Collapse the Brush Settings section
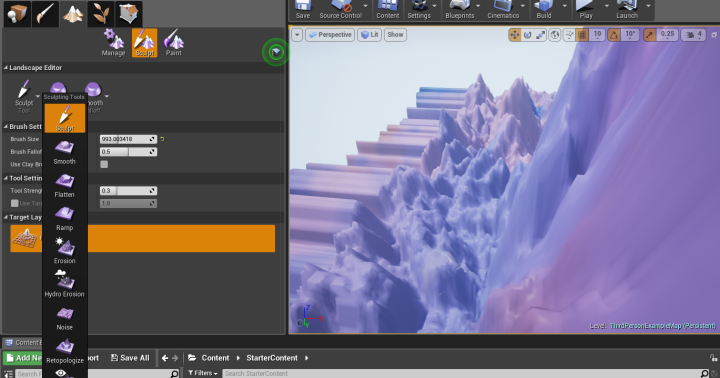This screenshot has width=720, height=378. (6, 126)
